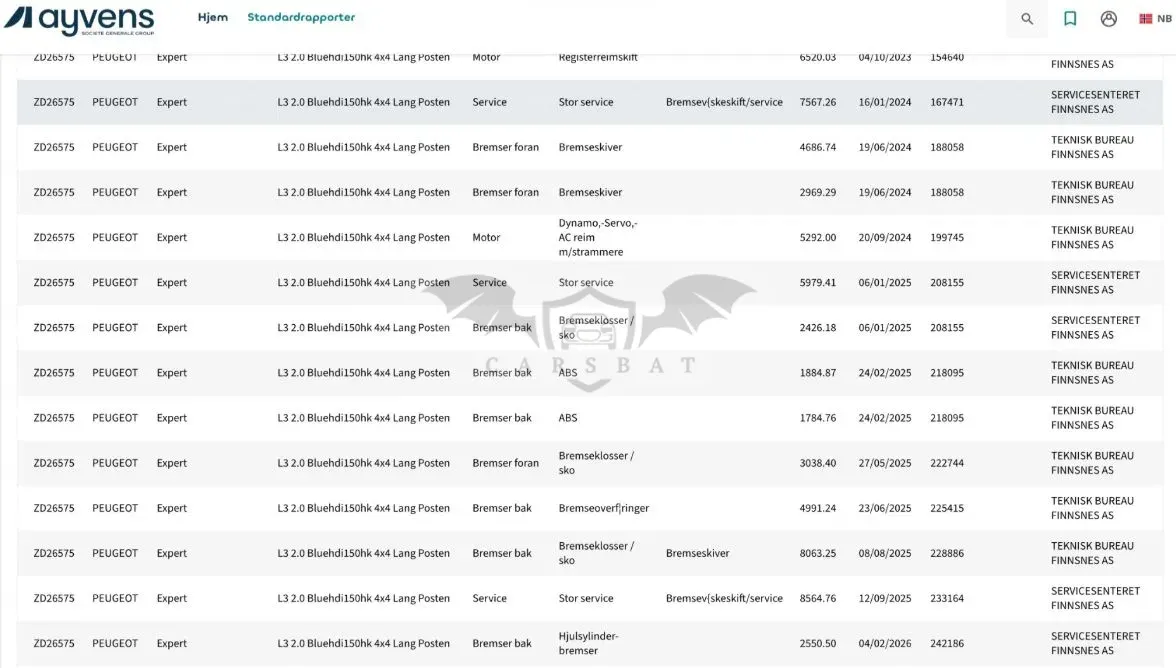Click the Norwegian flag icon

click(x=1145, y=19)
